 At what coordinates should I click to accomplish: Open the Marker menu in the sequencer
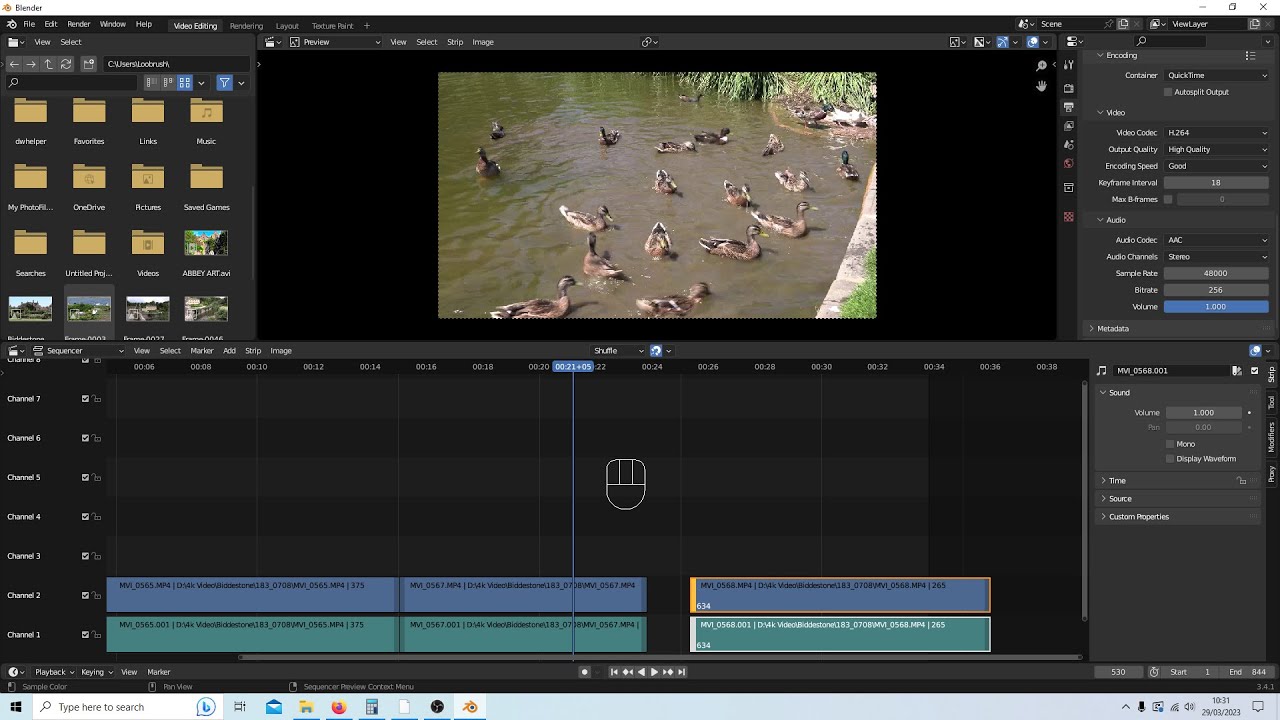coord(203,350)
